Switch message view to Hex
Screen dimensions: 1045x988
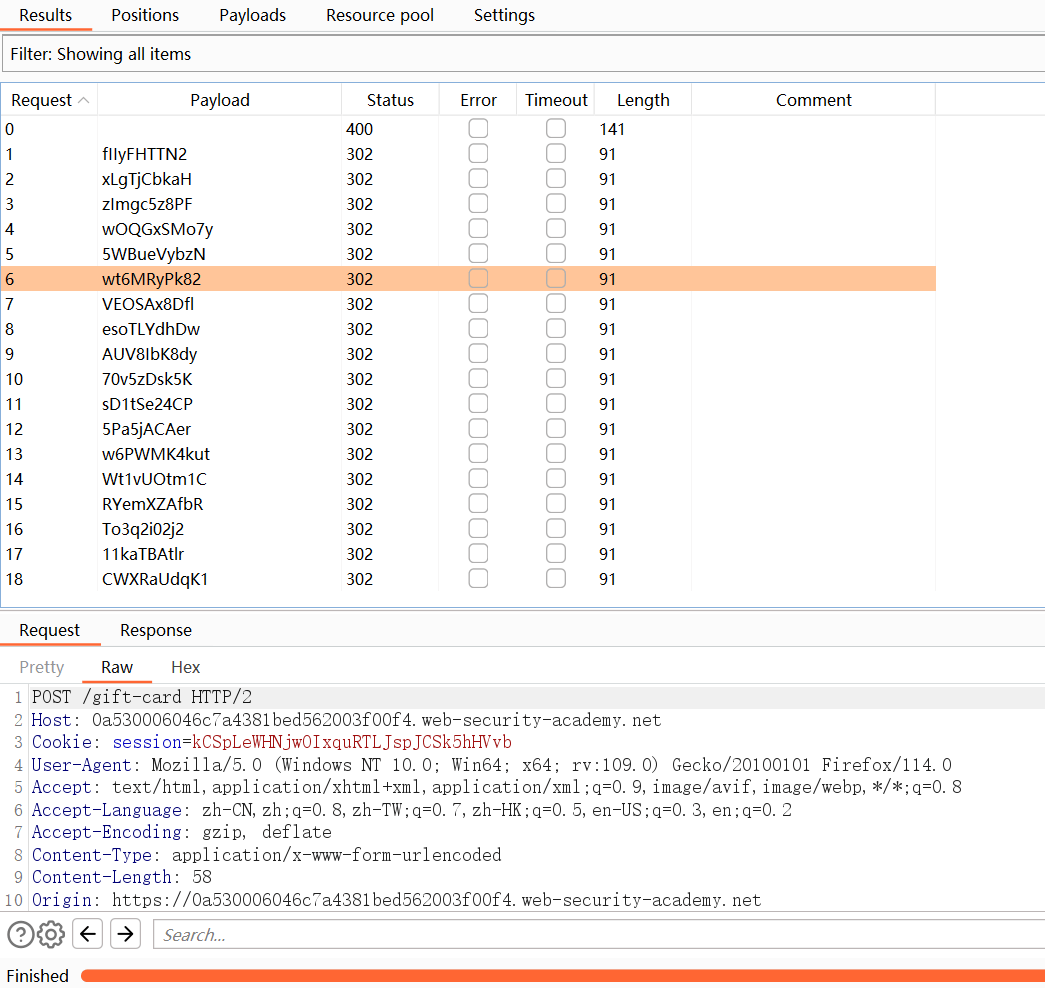[x=185, y=667]
